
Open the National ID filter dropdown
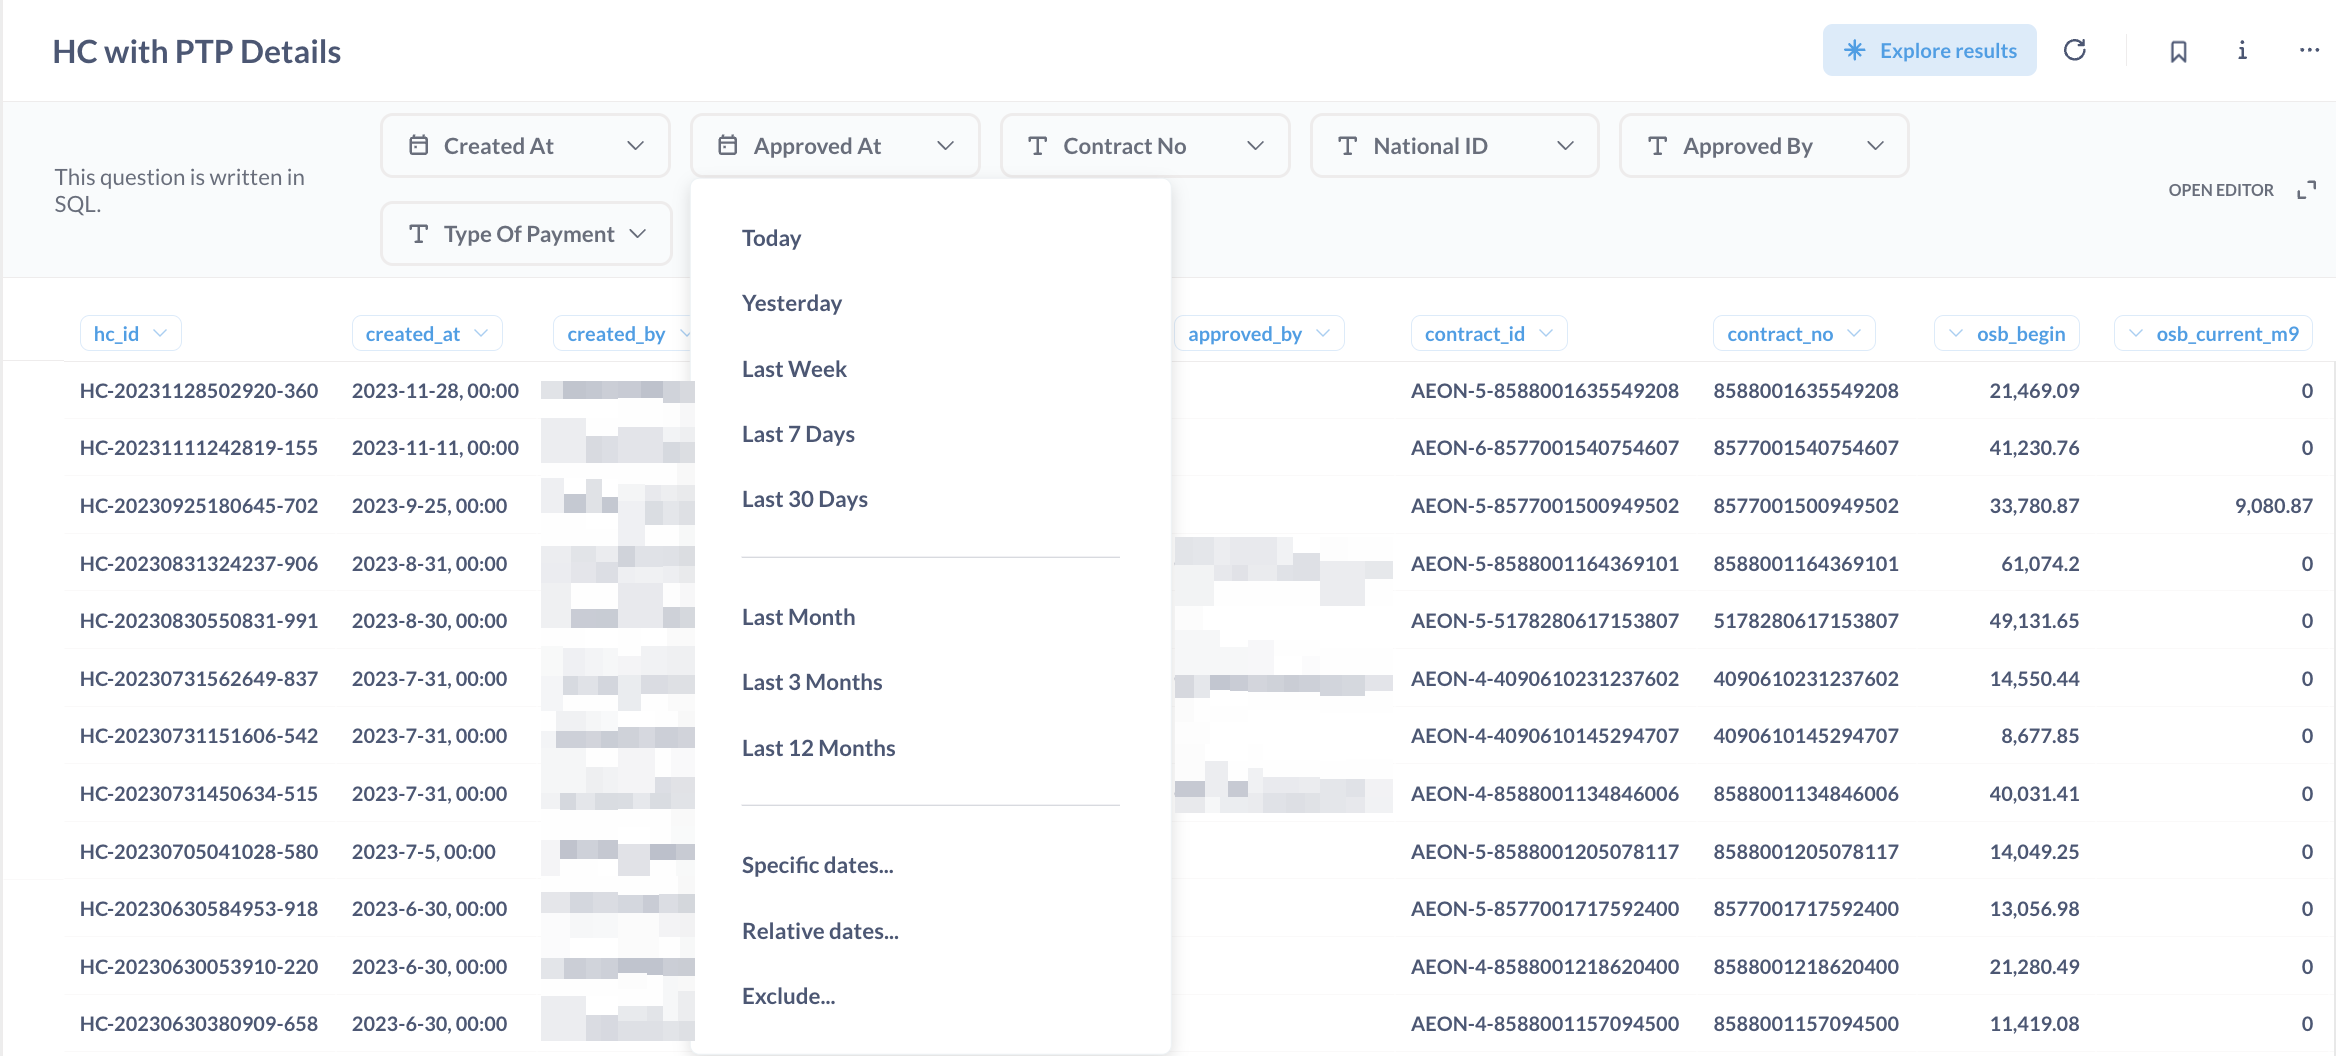(1455, 146)
